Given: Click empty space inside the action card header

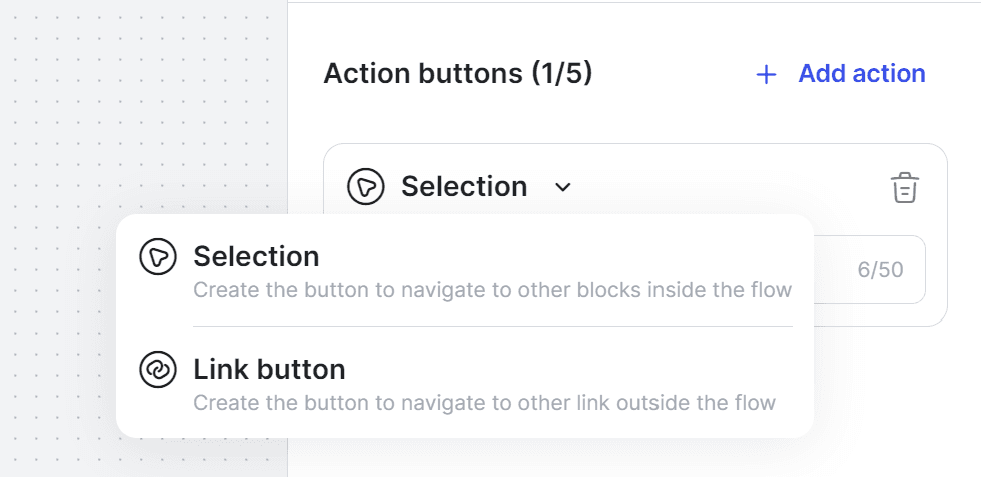Looking at the screenshot, I should point(726,187).
